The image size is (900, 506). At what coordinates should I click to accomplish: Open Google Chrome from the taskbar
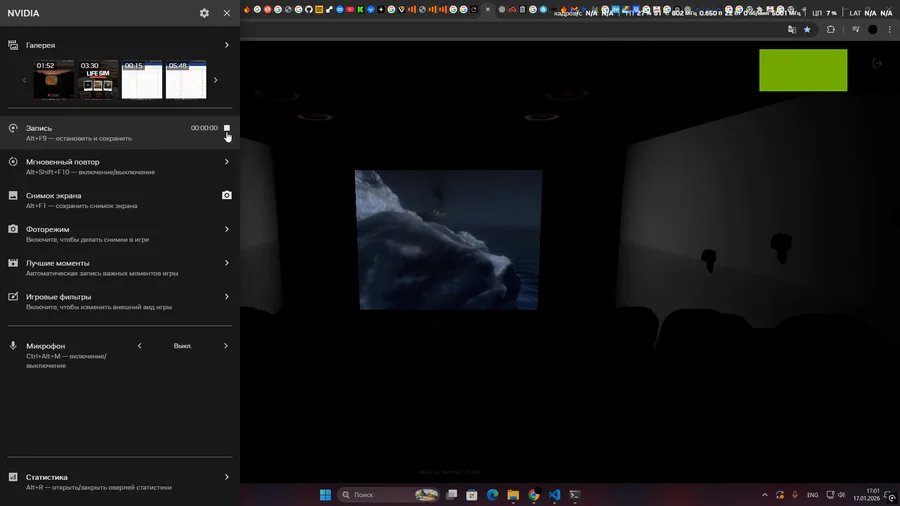(x=534, y=495)
